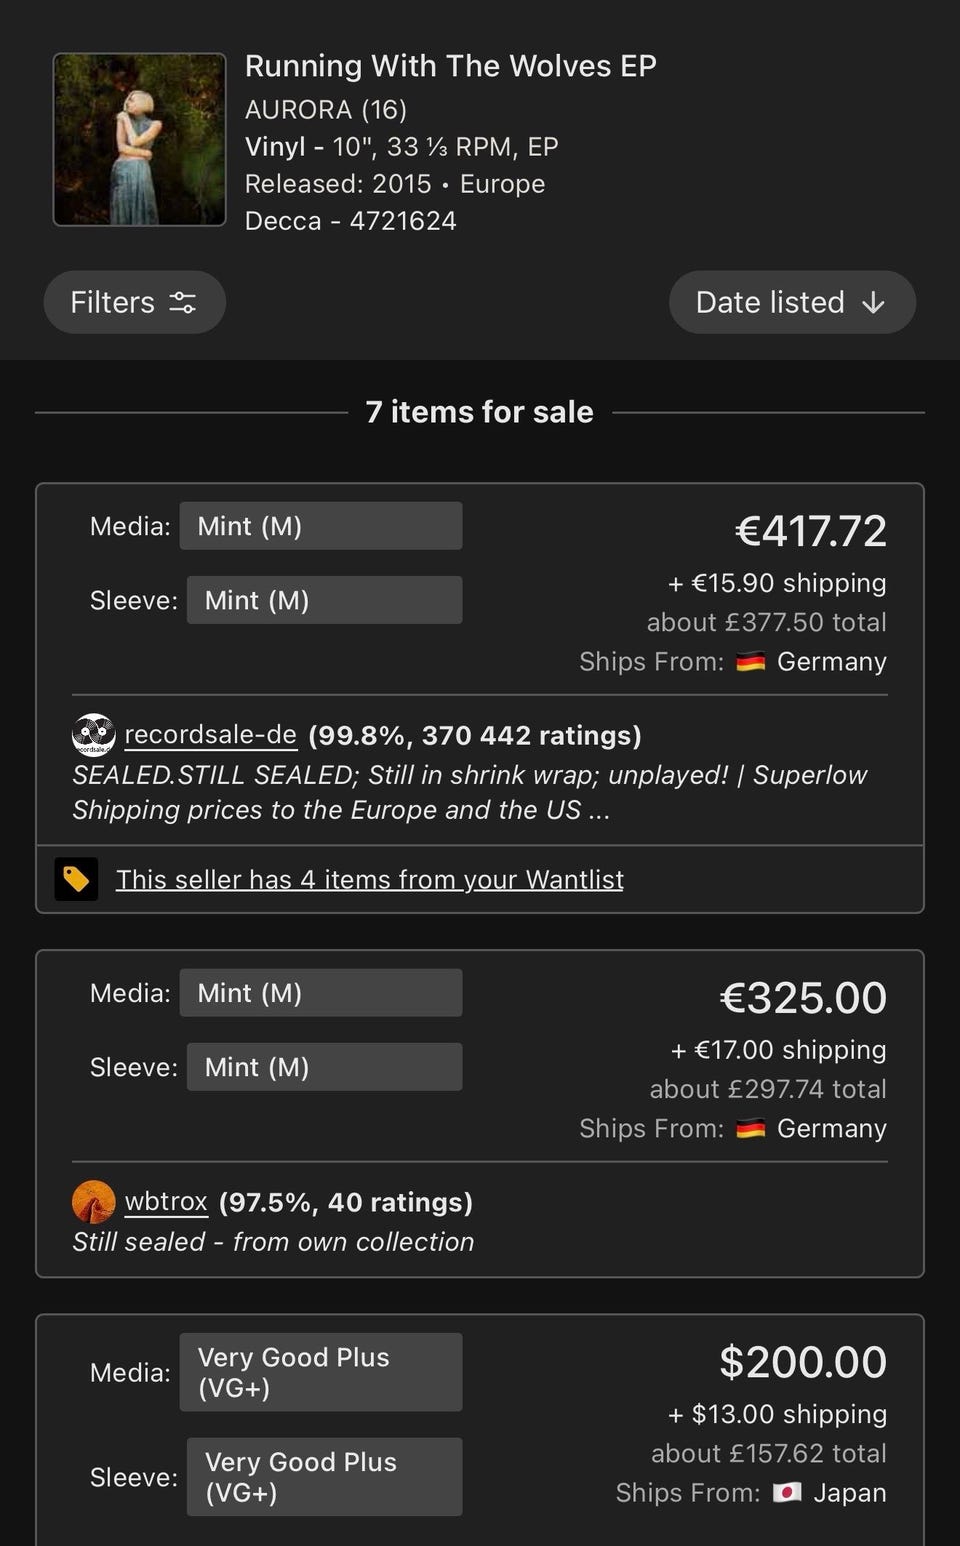
Task: Click the yellow wantlist tag icon
Action: [x=76, y=879]
